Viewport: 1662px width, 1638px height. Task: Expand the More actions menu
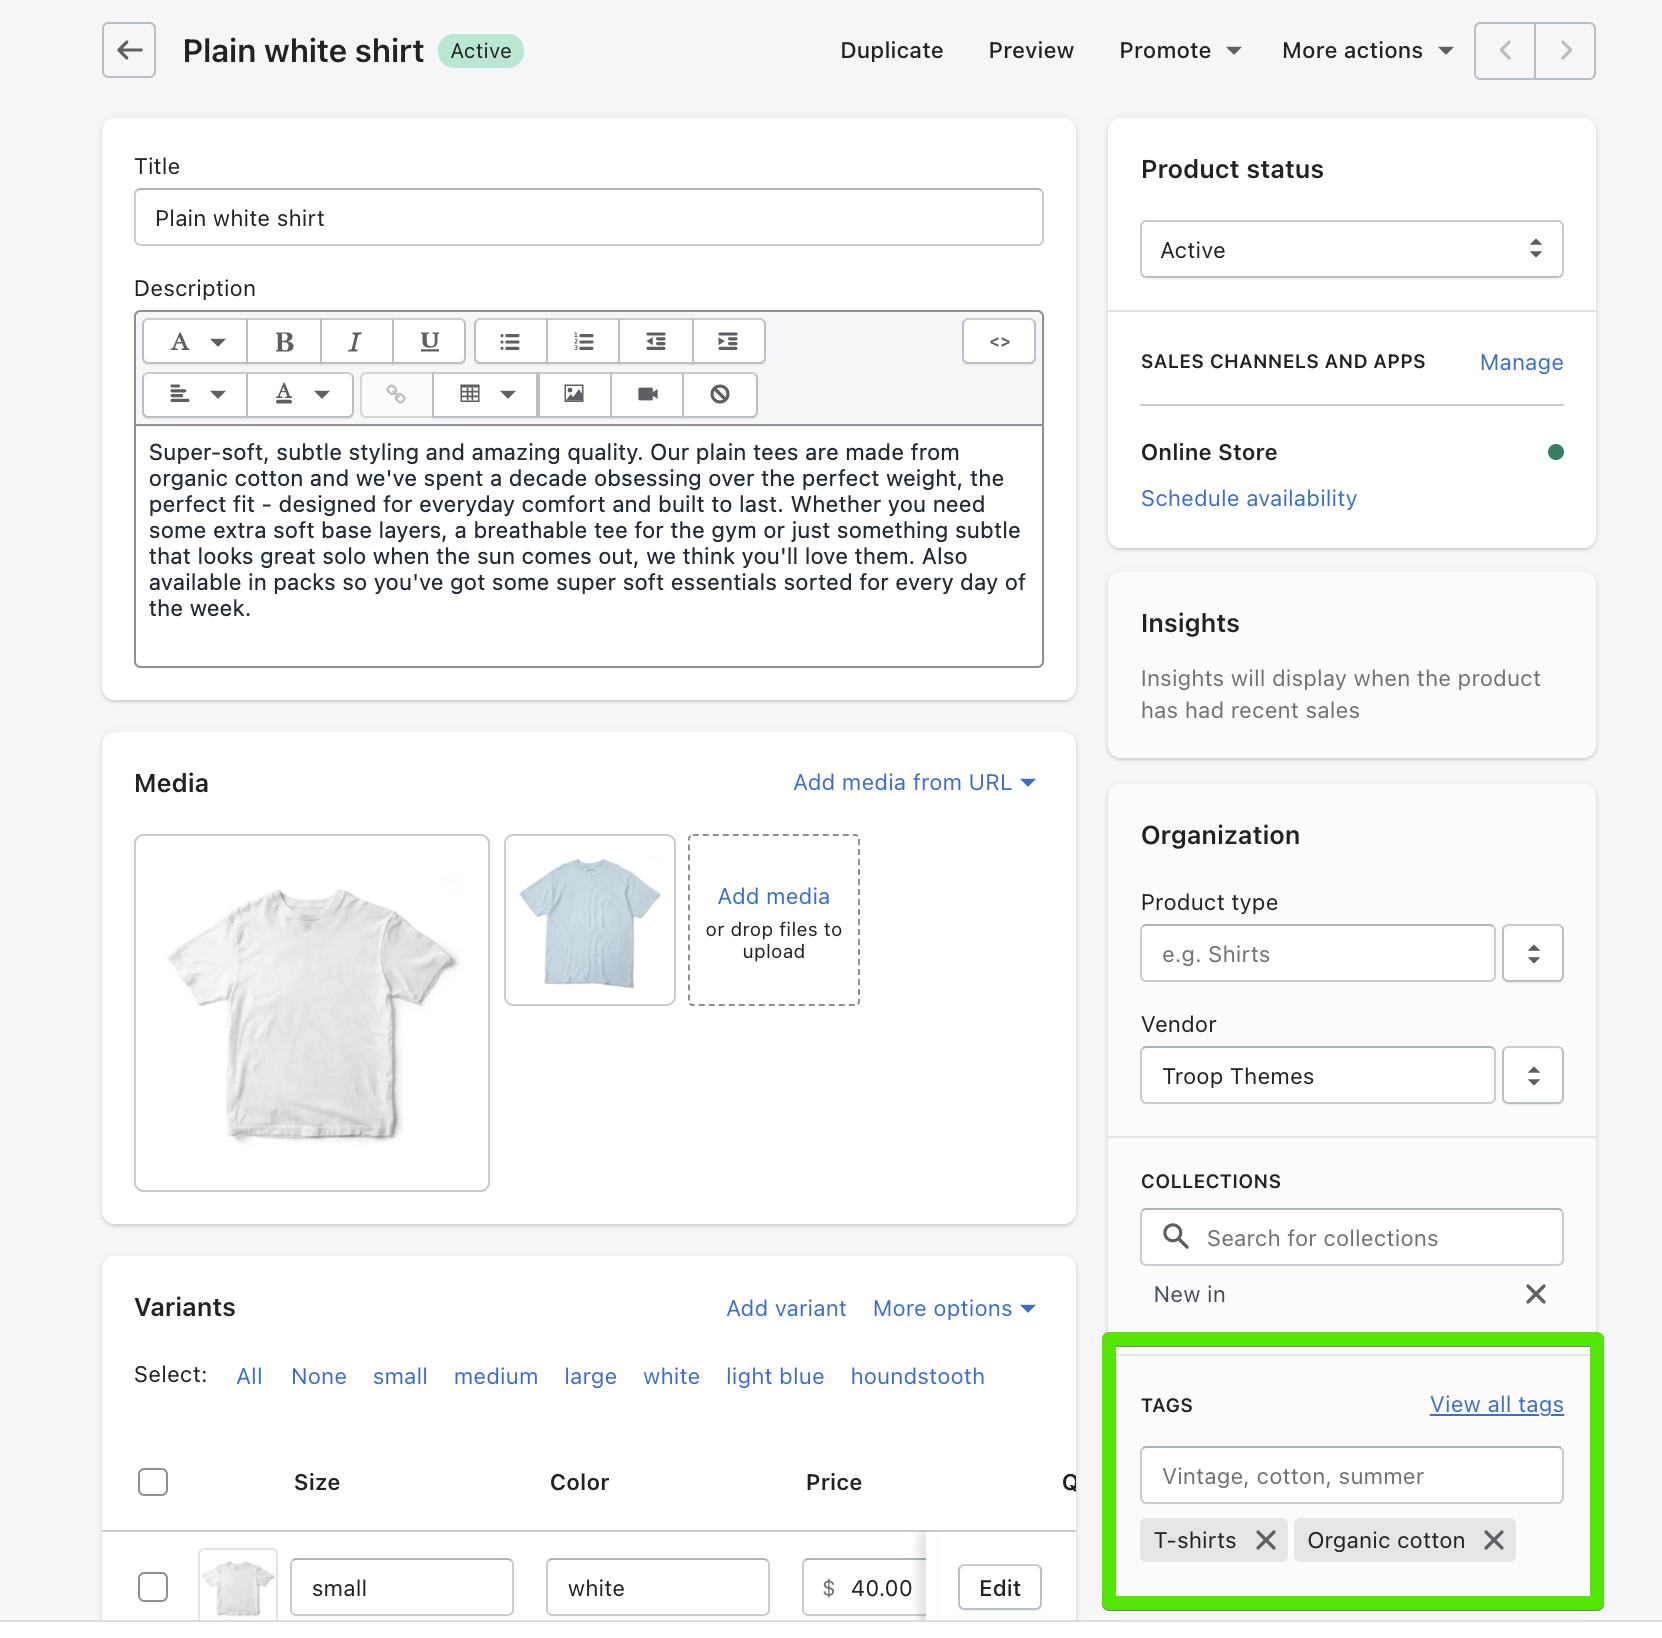point(1368,50)
